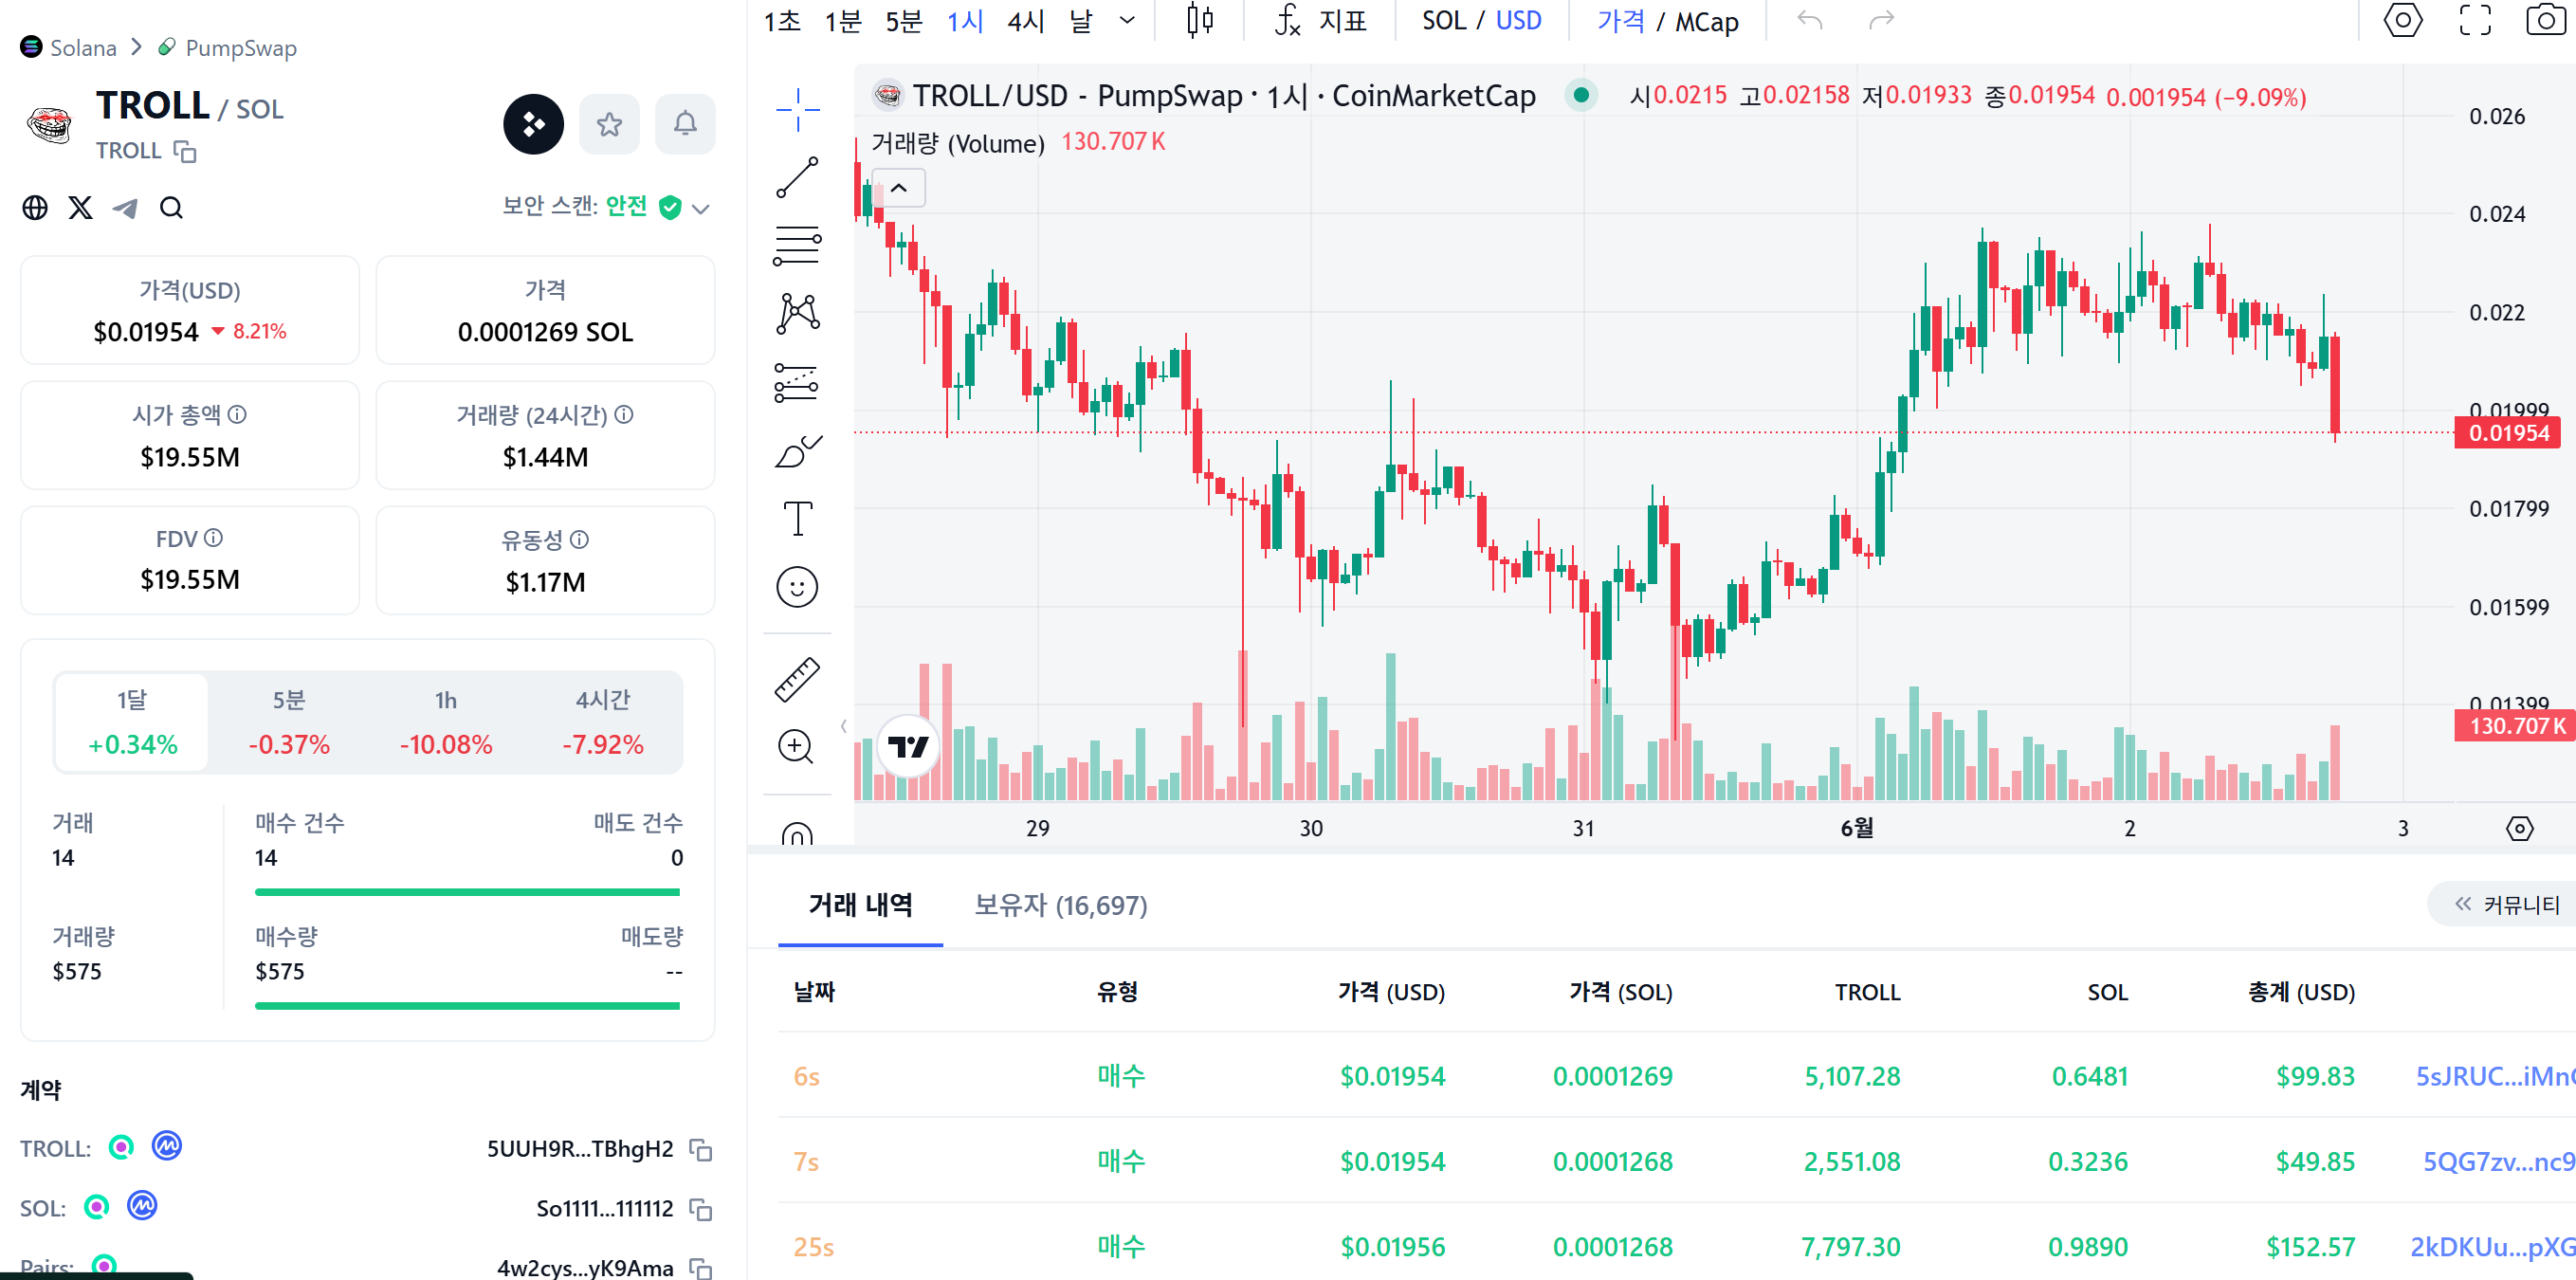Select the 날 (daily) interval
This screenshot has width=2576, height=1280.
1081,21
